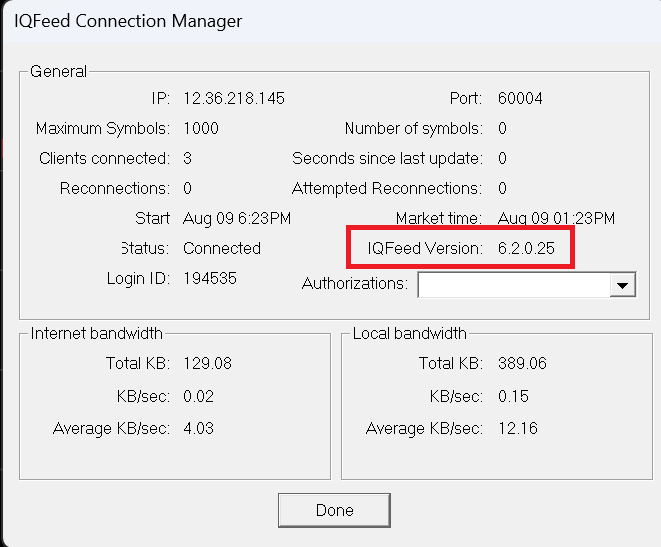Open the Authorizations dropdown arrow
The height and width of the screenshot is (547, 661).
coord(623,285)
